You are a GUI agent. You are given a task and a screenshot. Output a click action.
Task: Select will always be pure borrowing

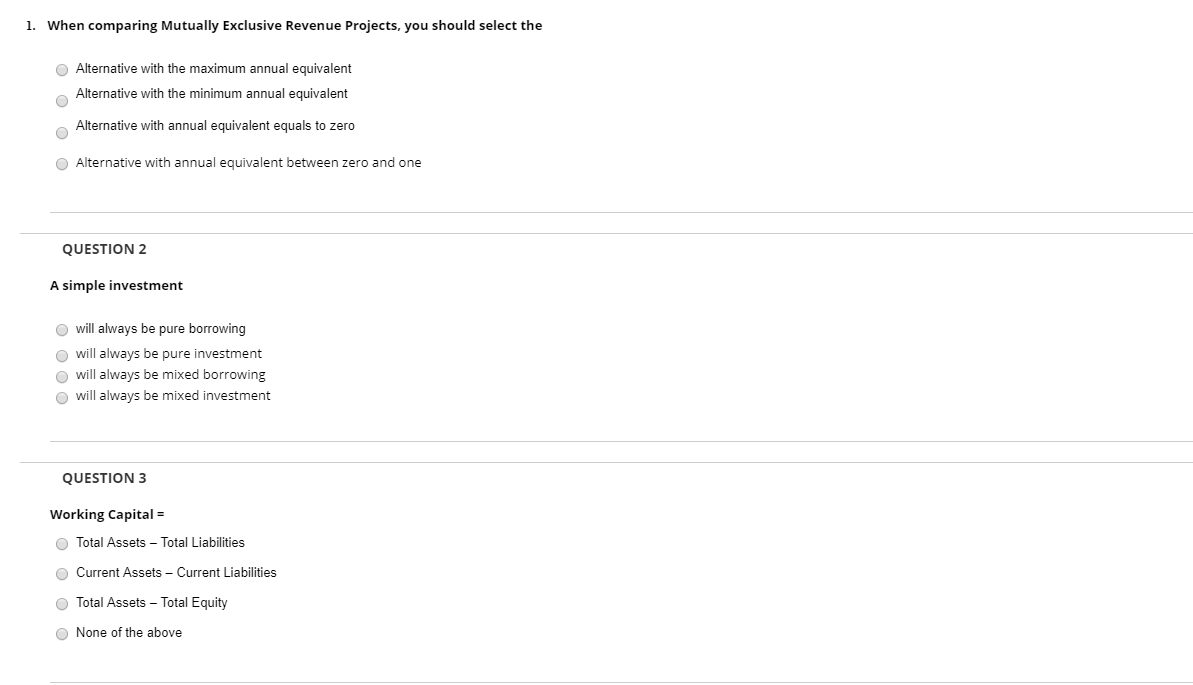(62, 329)
